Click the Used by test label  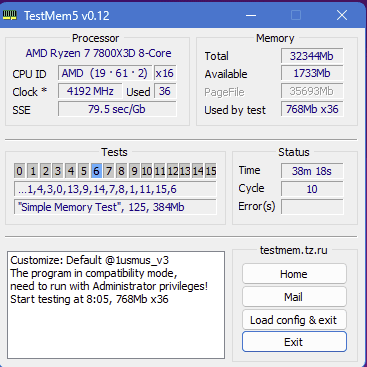click(x=235, y=110)
